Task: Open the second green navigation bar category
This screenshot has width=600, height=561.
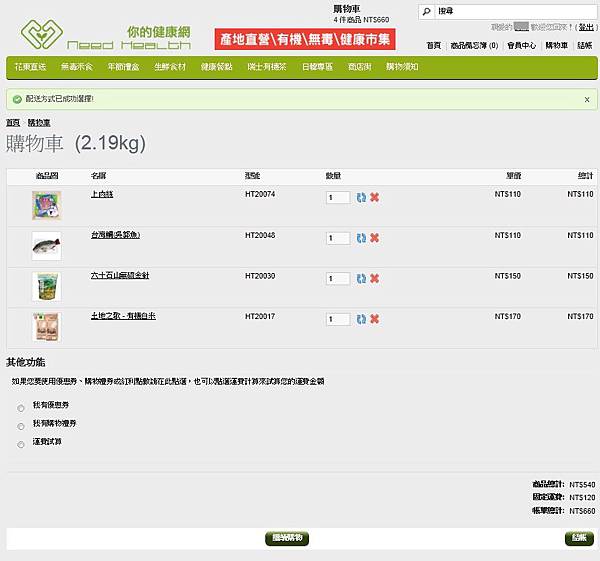Action: [77, 67]
